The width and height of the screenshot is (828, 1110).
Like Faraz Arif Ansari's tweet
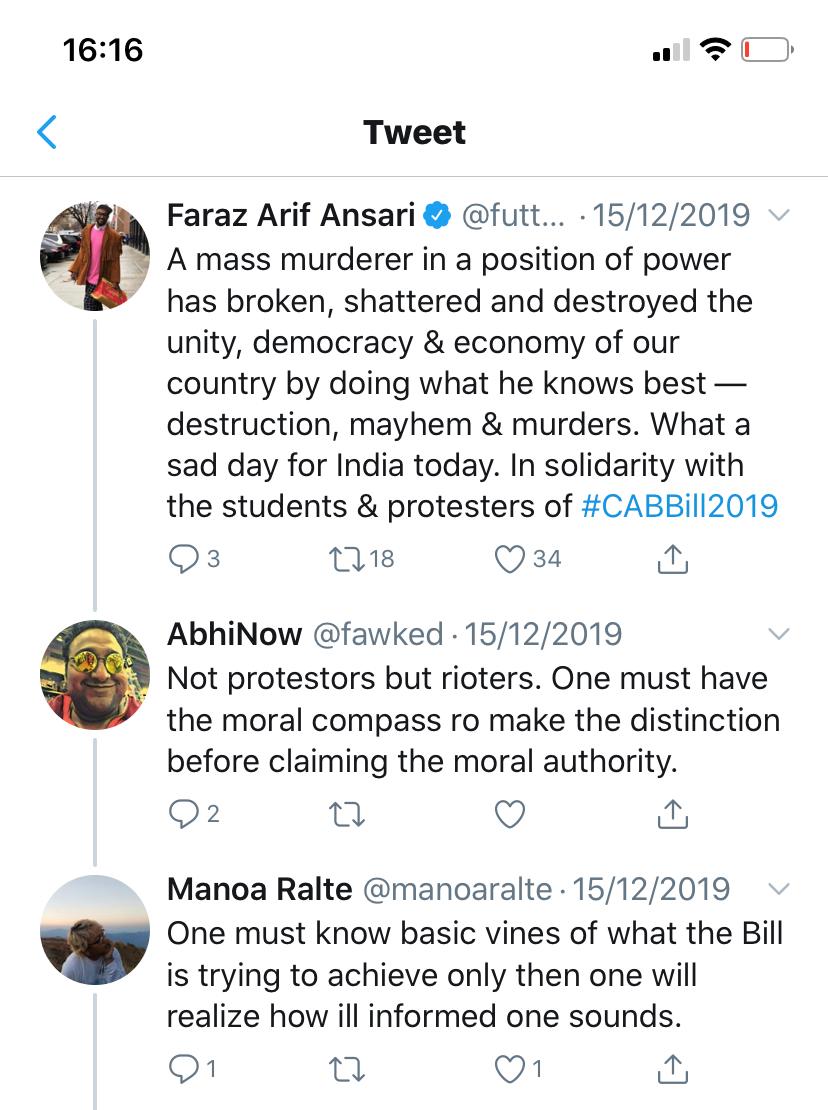(x=511, y=559)
